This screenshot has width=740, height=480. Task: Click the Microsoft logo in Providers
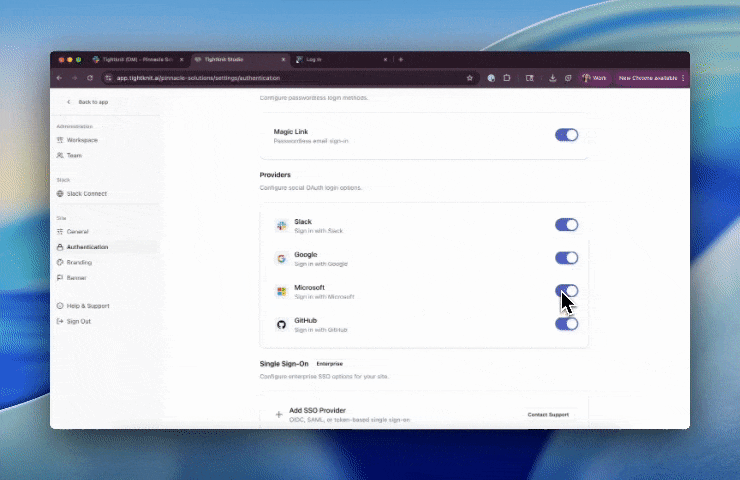pyautogui.click(x=282, y=292)
